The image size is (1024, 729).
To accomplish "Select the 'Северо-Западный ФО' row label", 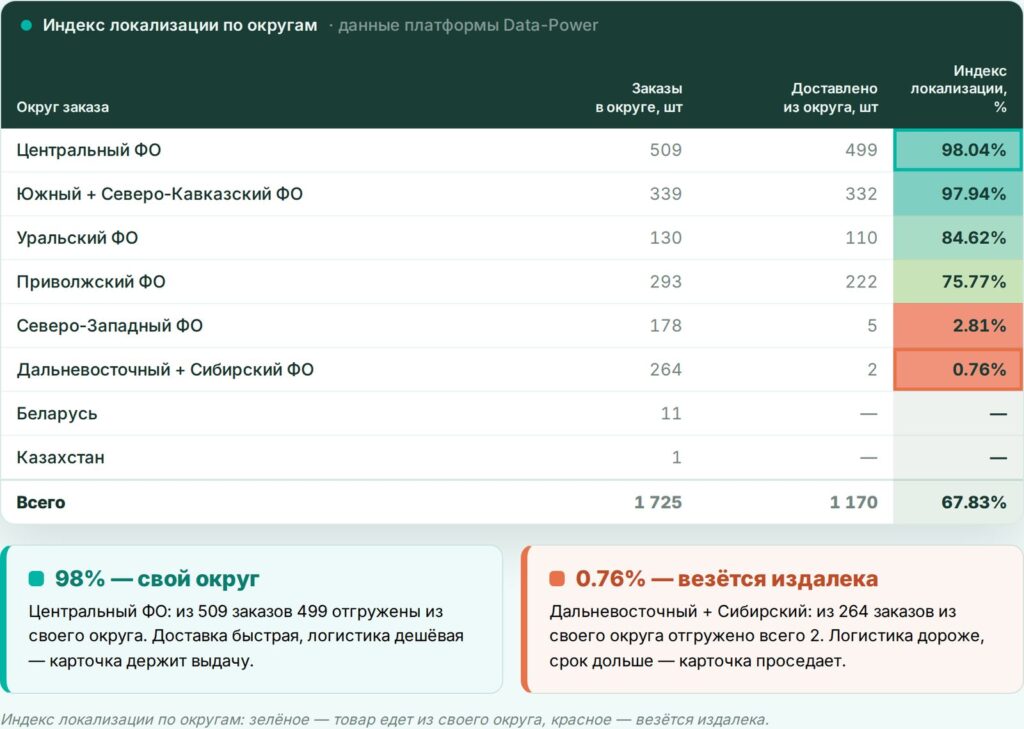I will pyautogui.click(x=110, y=325).
